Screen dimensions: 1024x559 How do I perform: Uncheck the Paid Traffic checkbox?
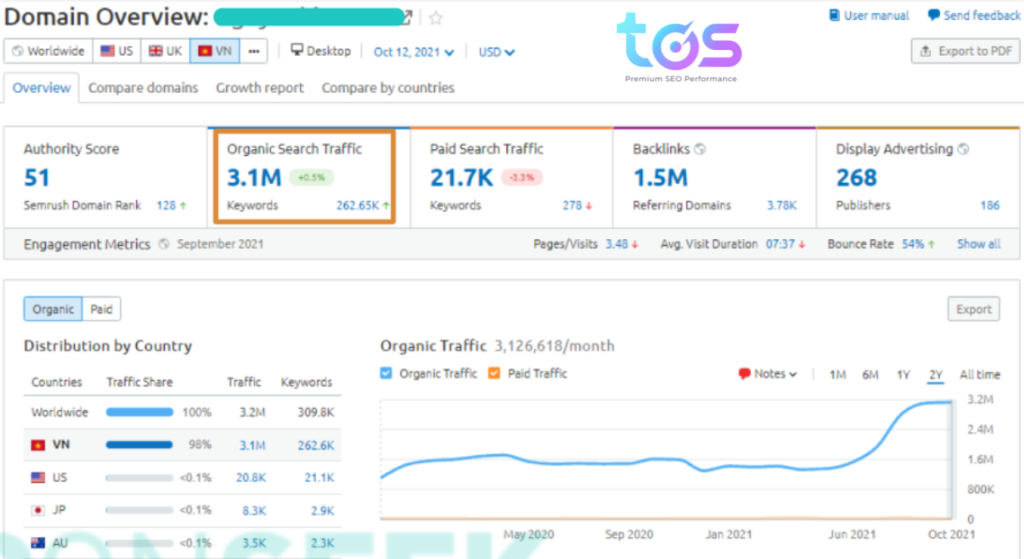pos(494,374)
